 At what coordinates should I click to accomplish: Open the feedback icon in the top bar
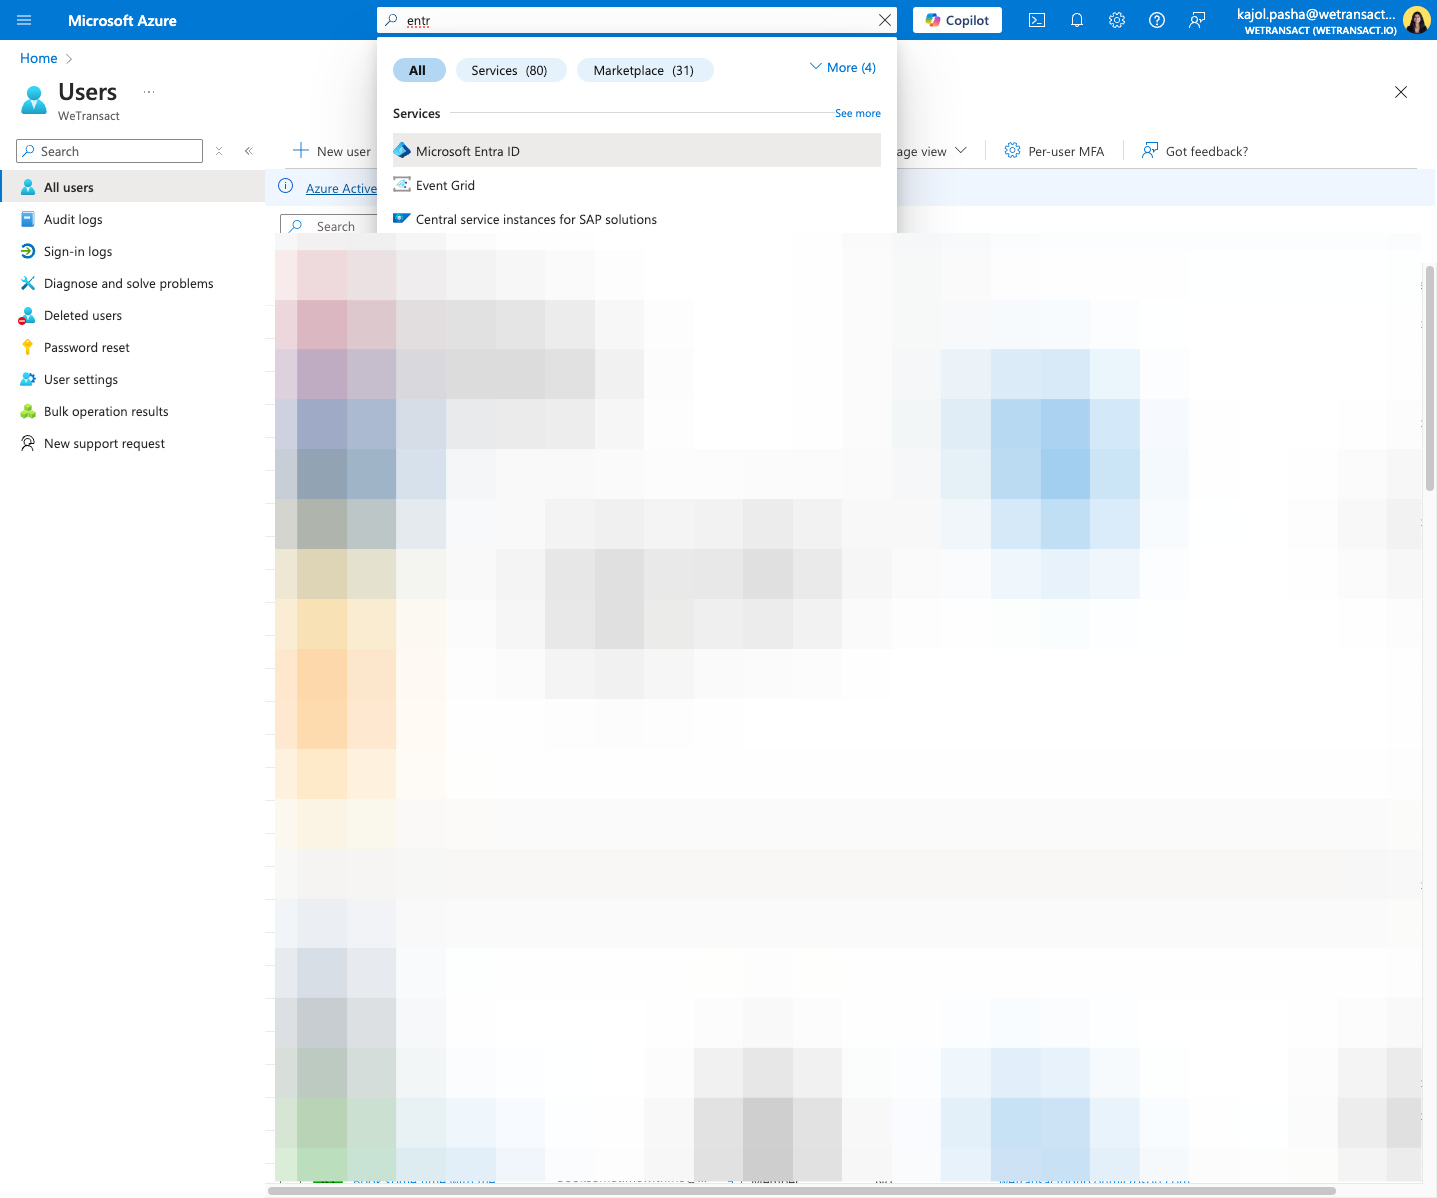click(x=1197, y=20)
